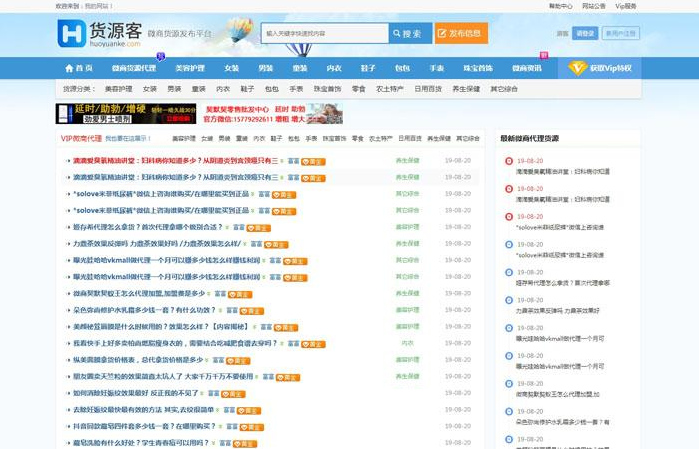This screenshot has height=449, width=699.
Task: Click orange heart badge in 抖音同款趣皂 row
Action: coord(252,427)
